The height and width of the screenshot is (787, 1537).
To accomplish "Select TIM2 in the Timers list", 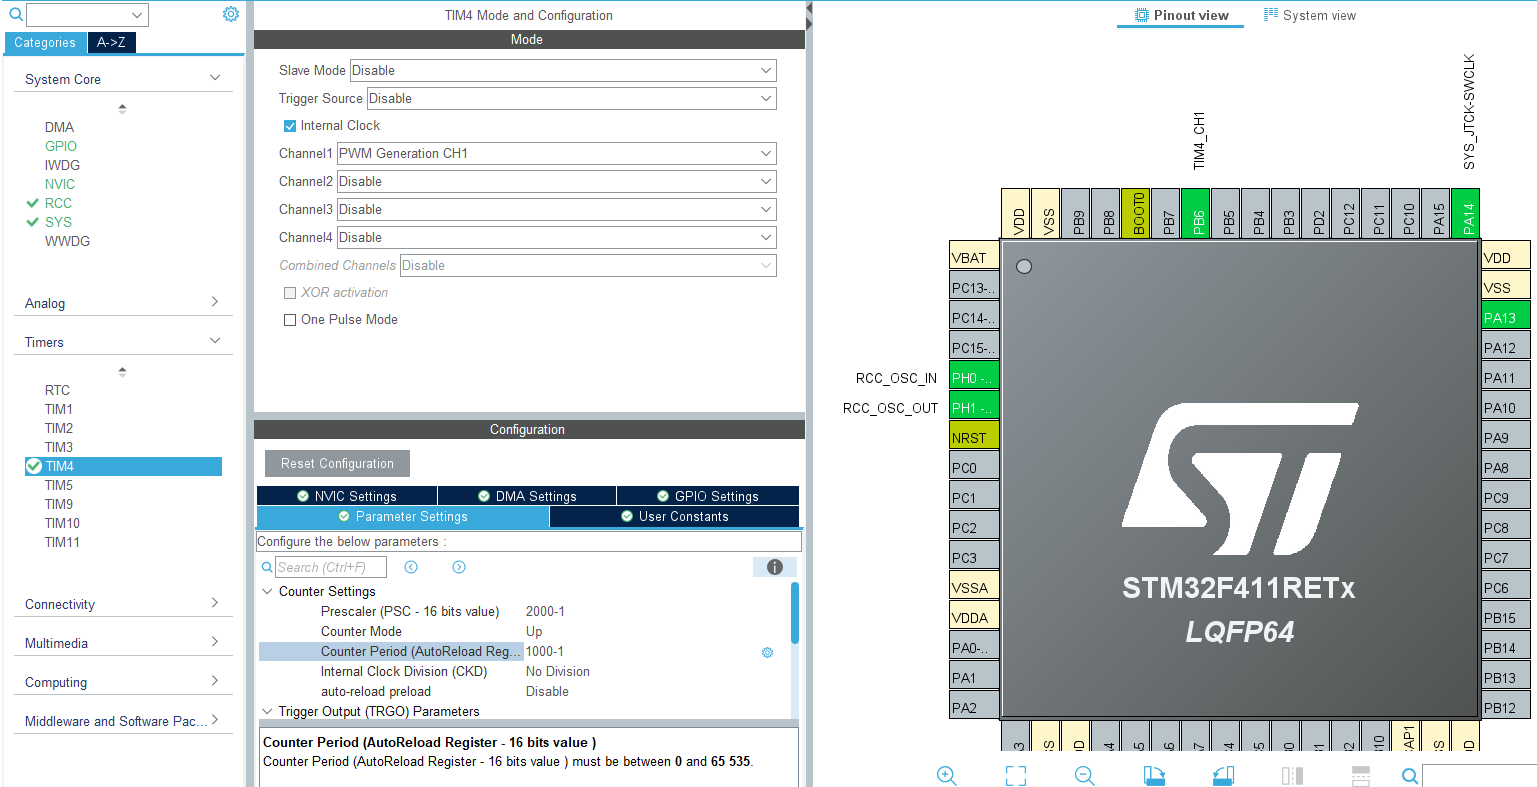I will click(x=59, y=428).
